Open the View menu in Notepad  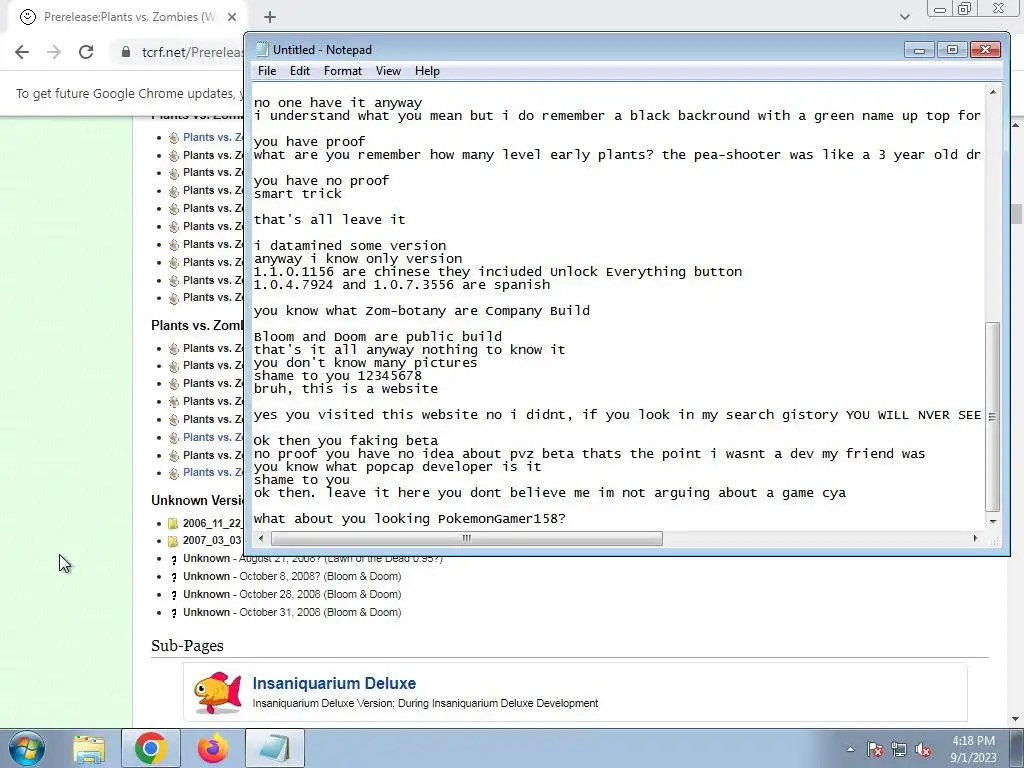(x=388, y=71)
